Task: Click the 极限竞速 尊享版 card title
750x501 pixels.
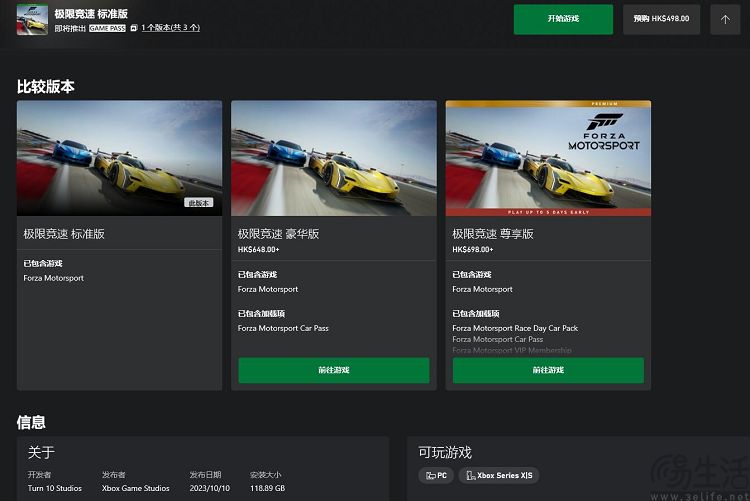Action: click(493, 234)
